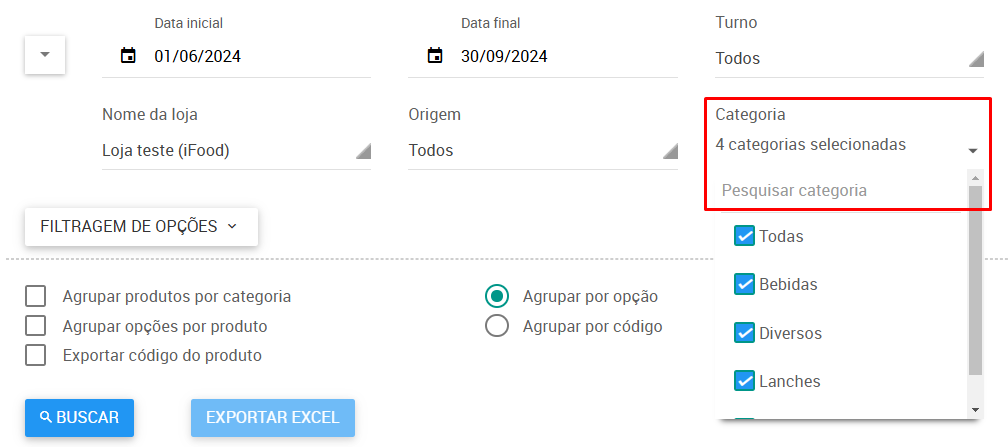The width and height of the screenshot is (1008, 447).
Task: Click the category list scrollbar down arrow
Action: click(975, 410)
